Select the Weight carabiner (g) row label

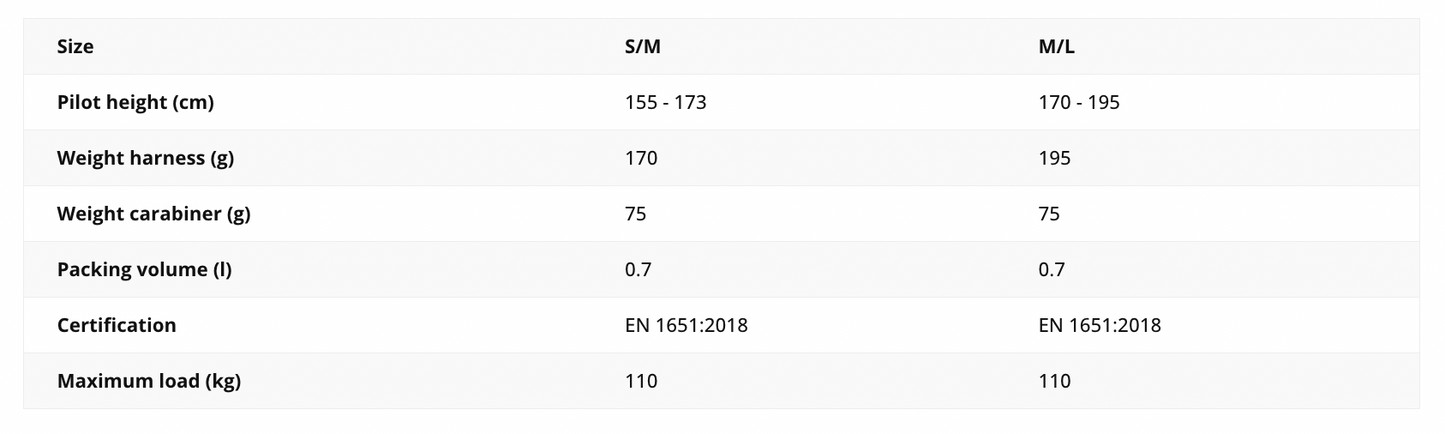153,214
